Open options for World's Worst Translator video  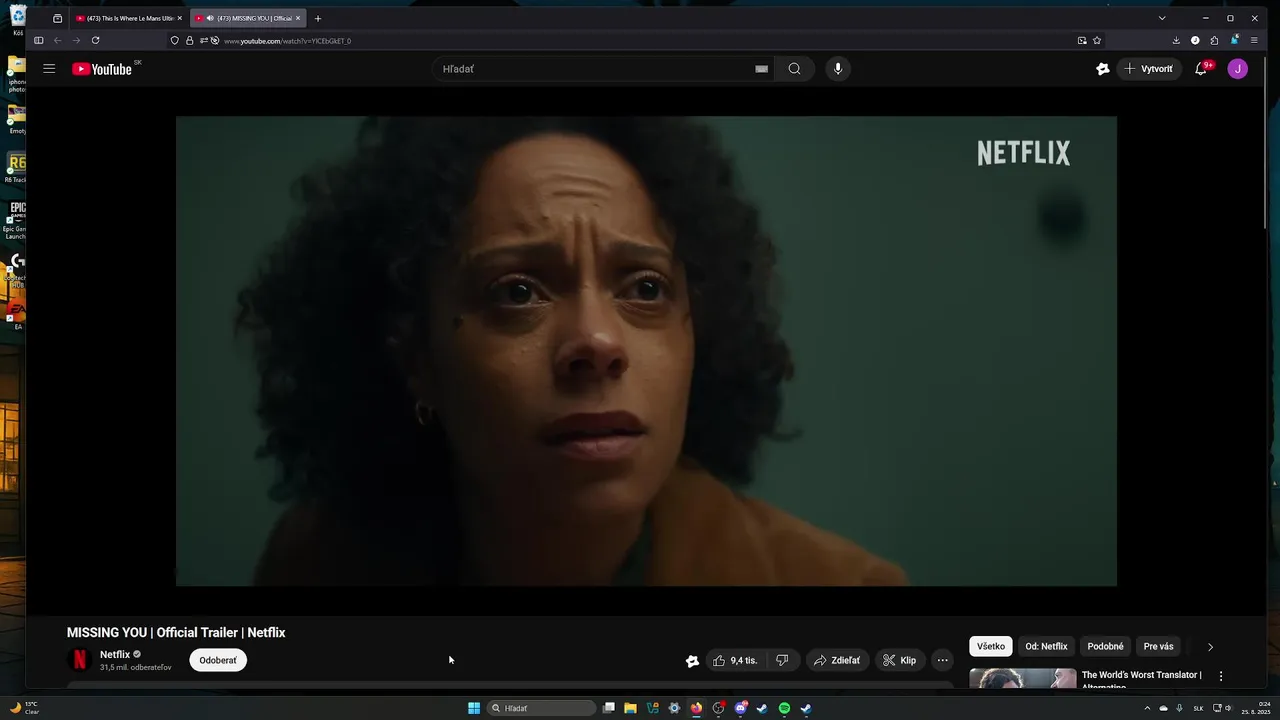coord(1221,676)
